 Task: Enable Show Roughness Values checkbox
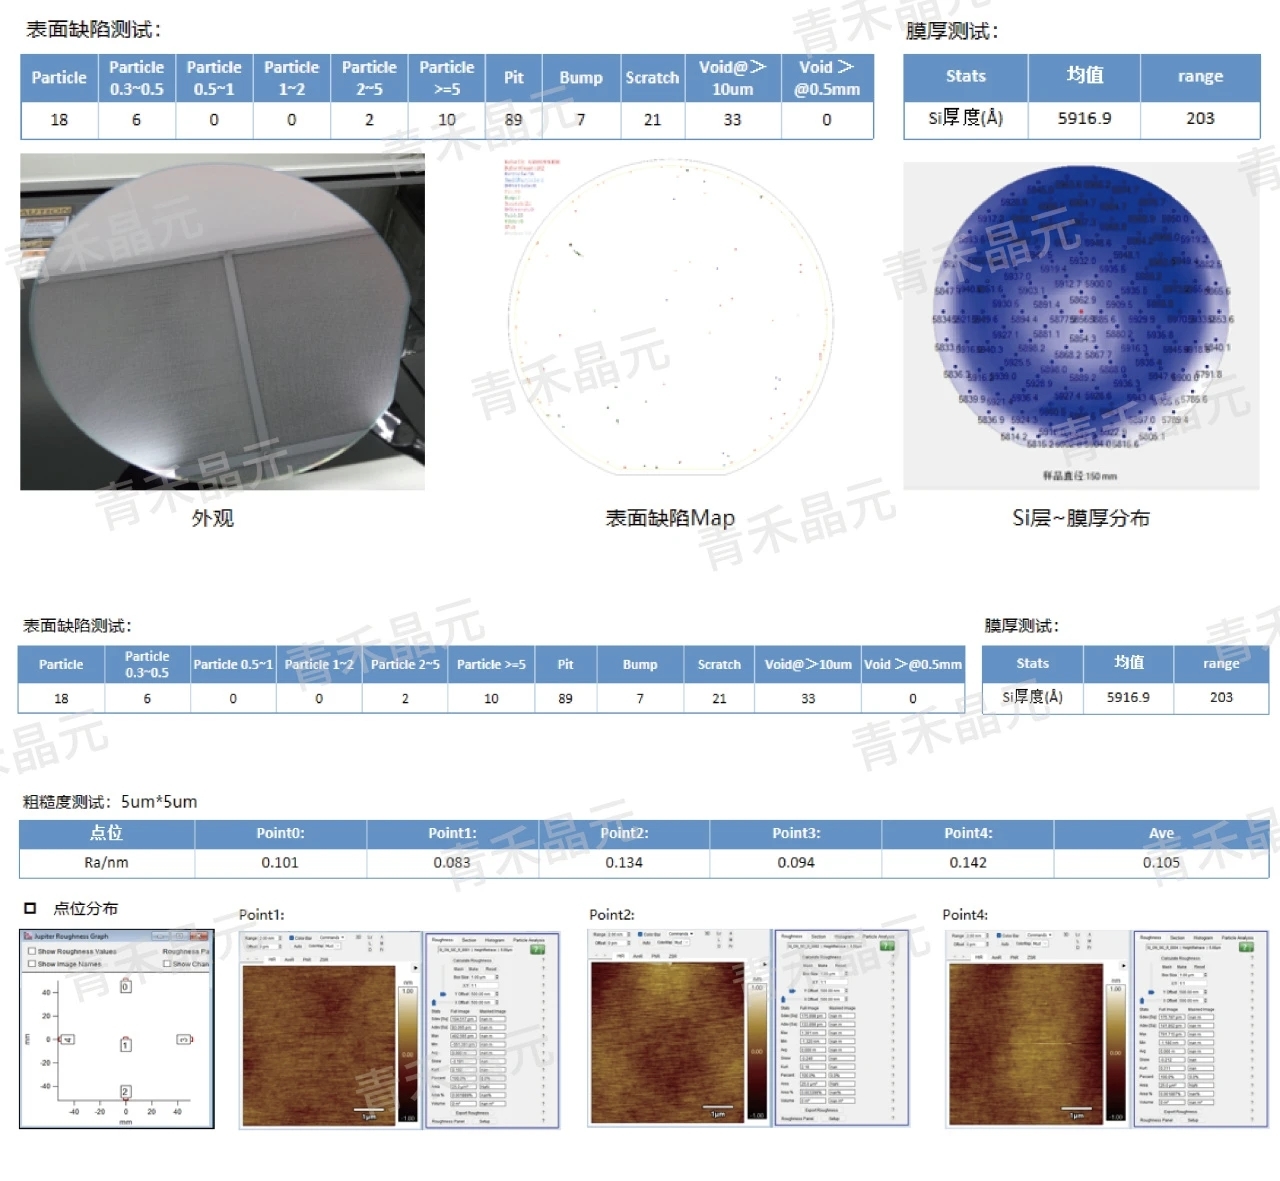[32, 952]
